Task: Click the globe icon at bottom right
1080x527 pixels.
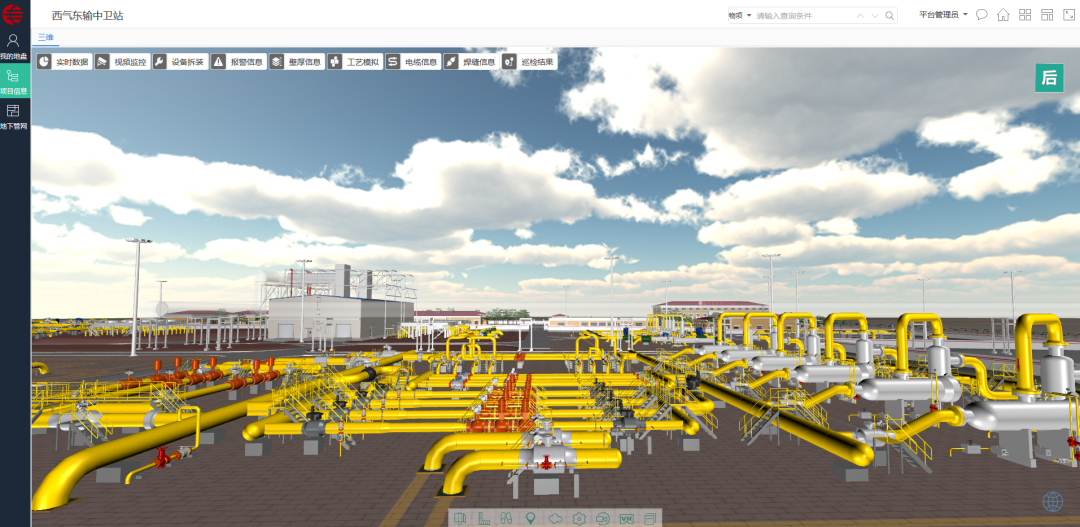Action: tap(1052, 501)
